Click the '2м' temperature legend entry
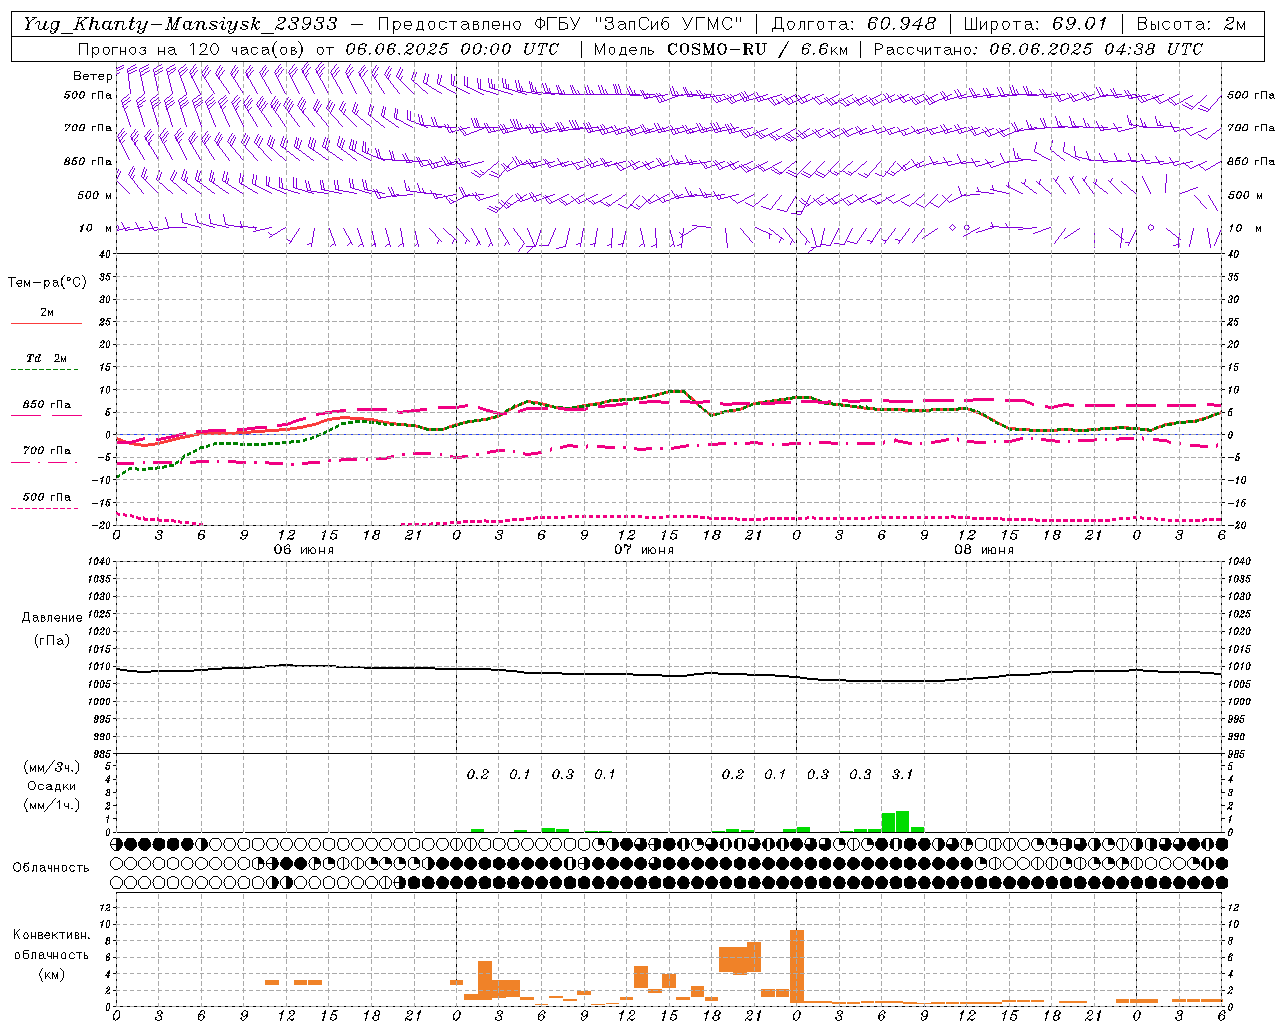Viewport: 1280px width, 1024px height. pos(47,313)
